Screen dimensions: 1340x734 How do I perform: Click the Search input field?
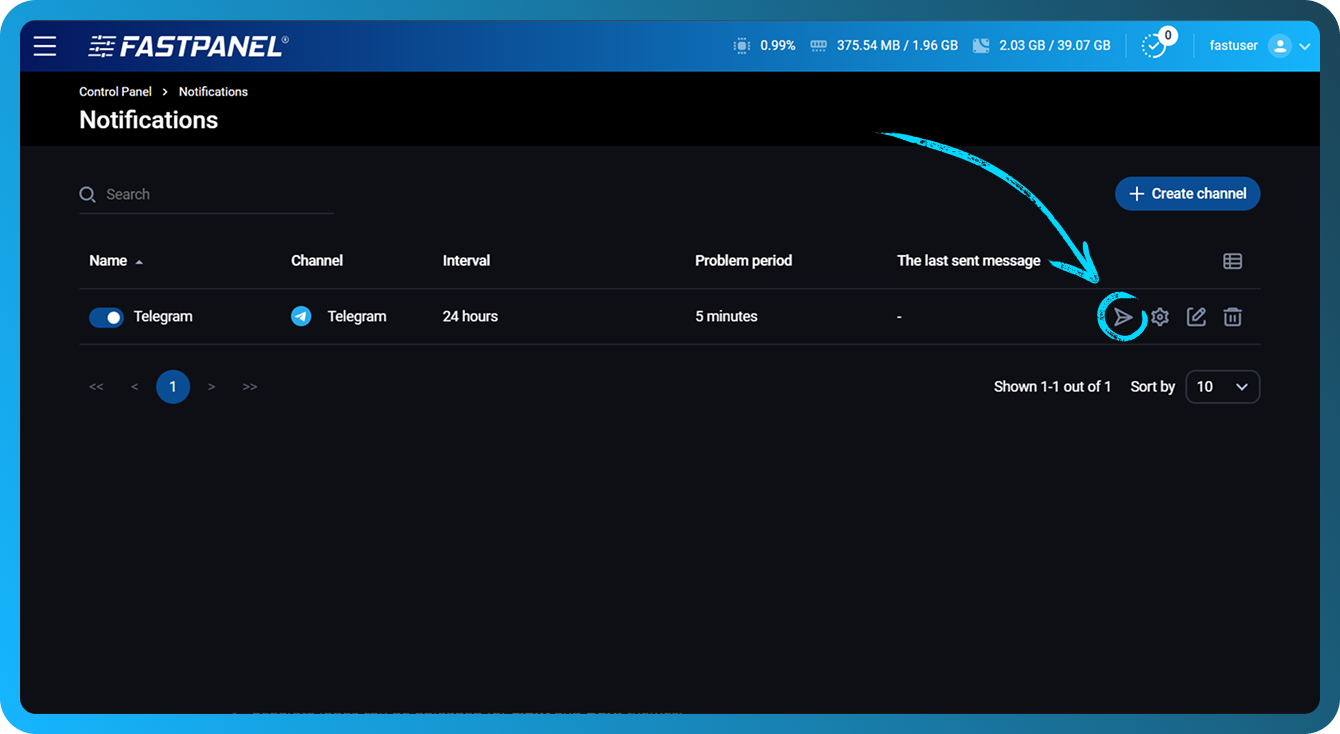pos(215,195)
